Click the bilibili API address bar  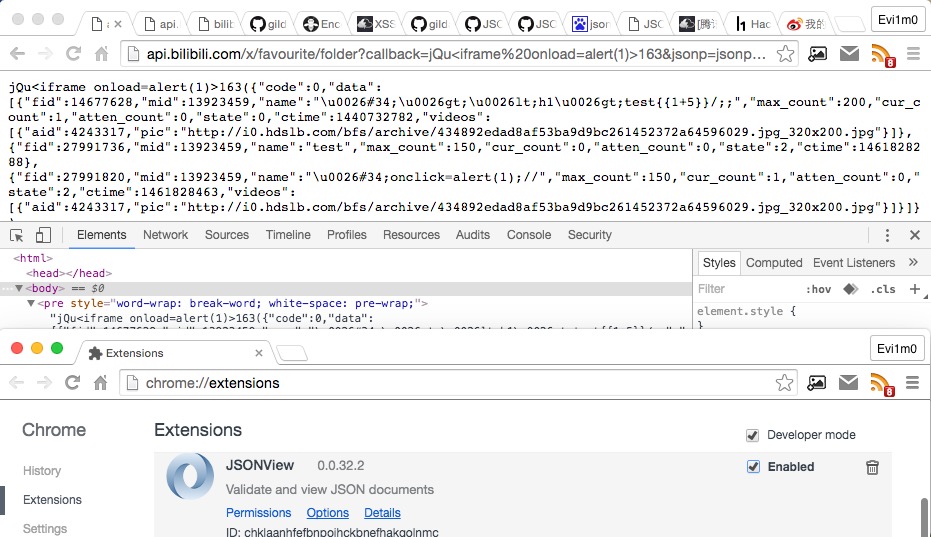(460, 54)
